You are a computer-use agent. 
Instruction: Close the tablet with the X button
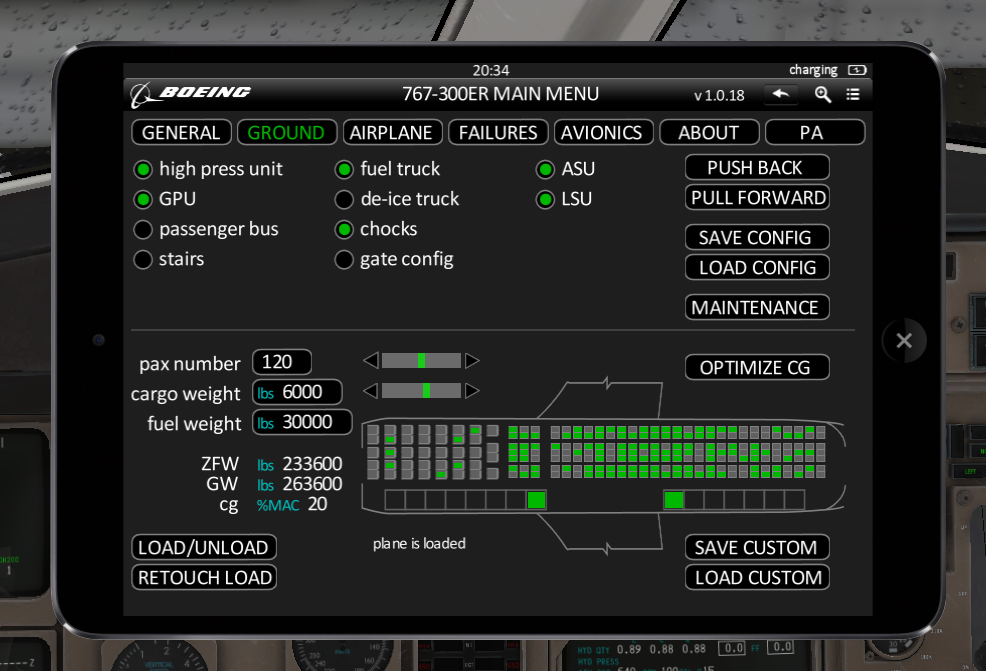(904, 341)
